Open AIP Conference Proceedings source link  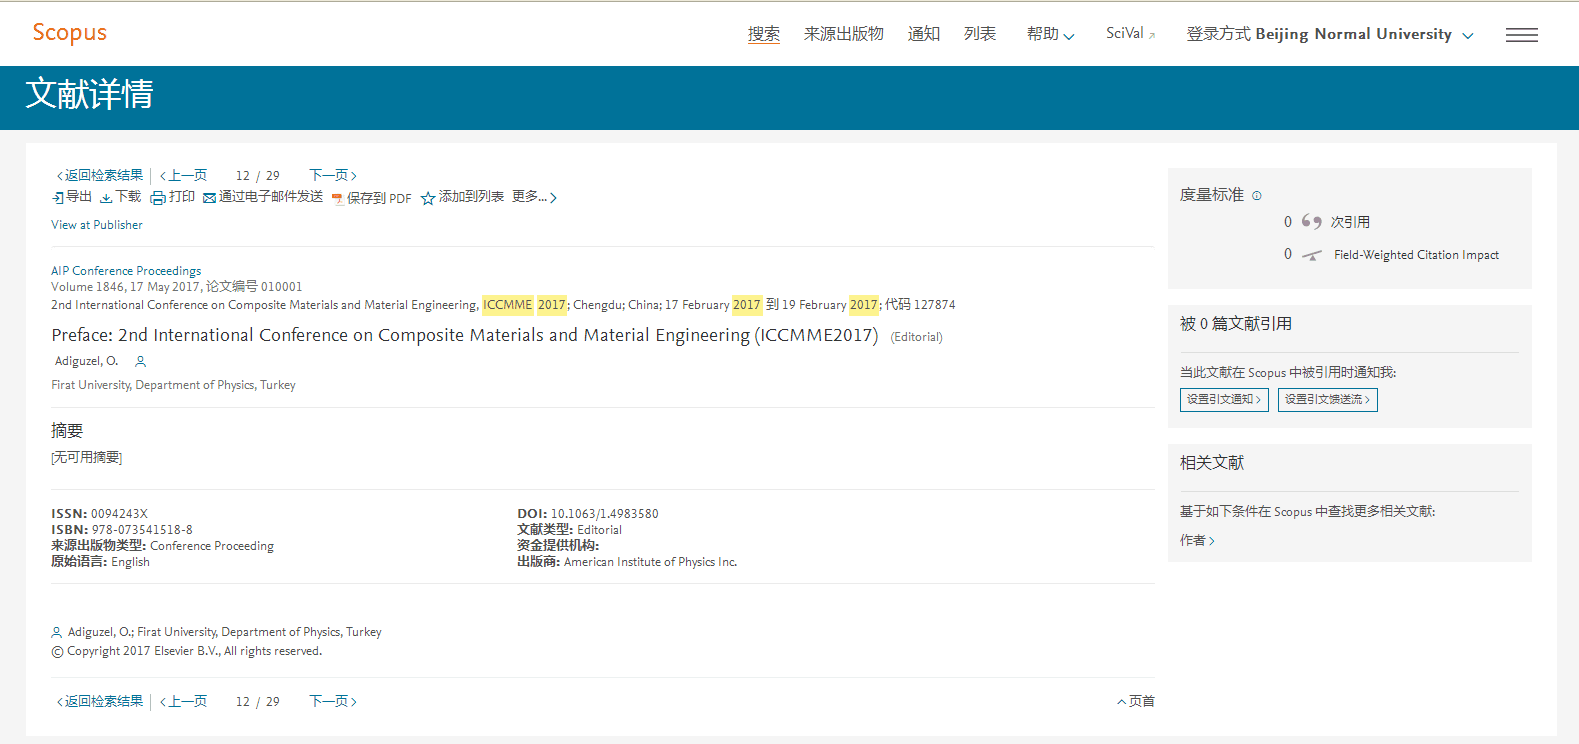[x=126, y=271]
